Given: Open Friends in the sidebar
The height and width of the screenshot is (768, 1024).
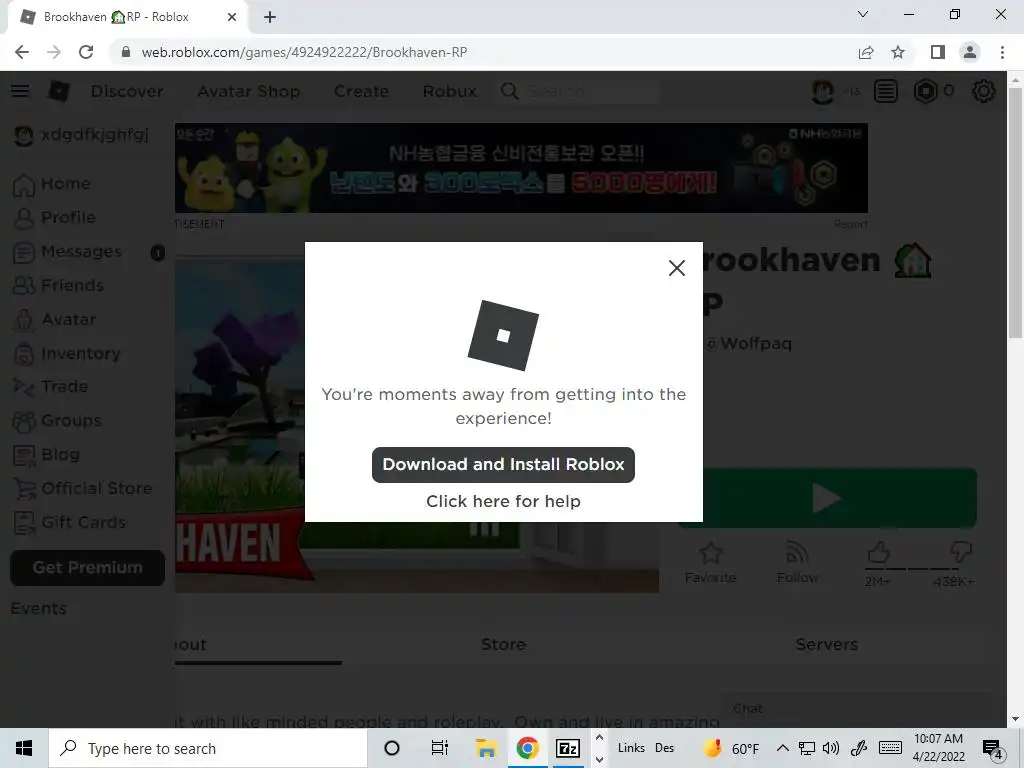Looking at the screenshot, I should pyautogui.click(x=59, y=285).
